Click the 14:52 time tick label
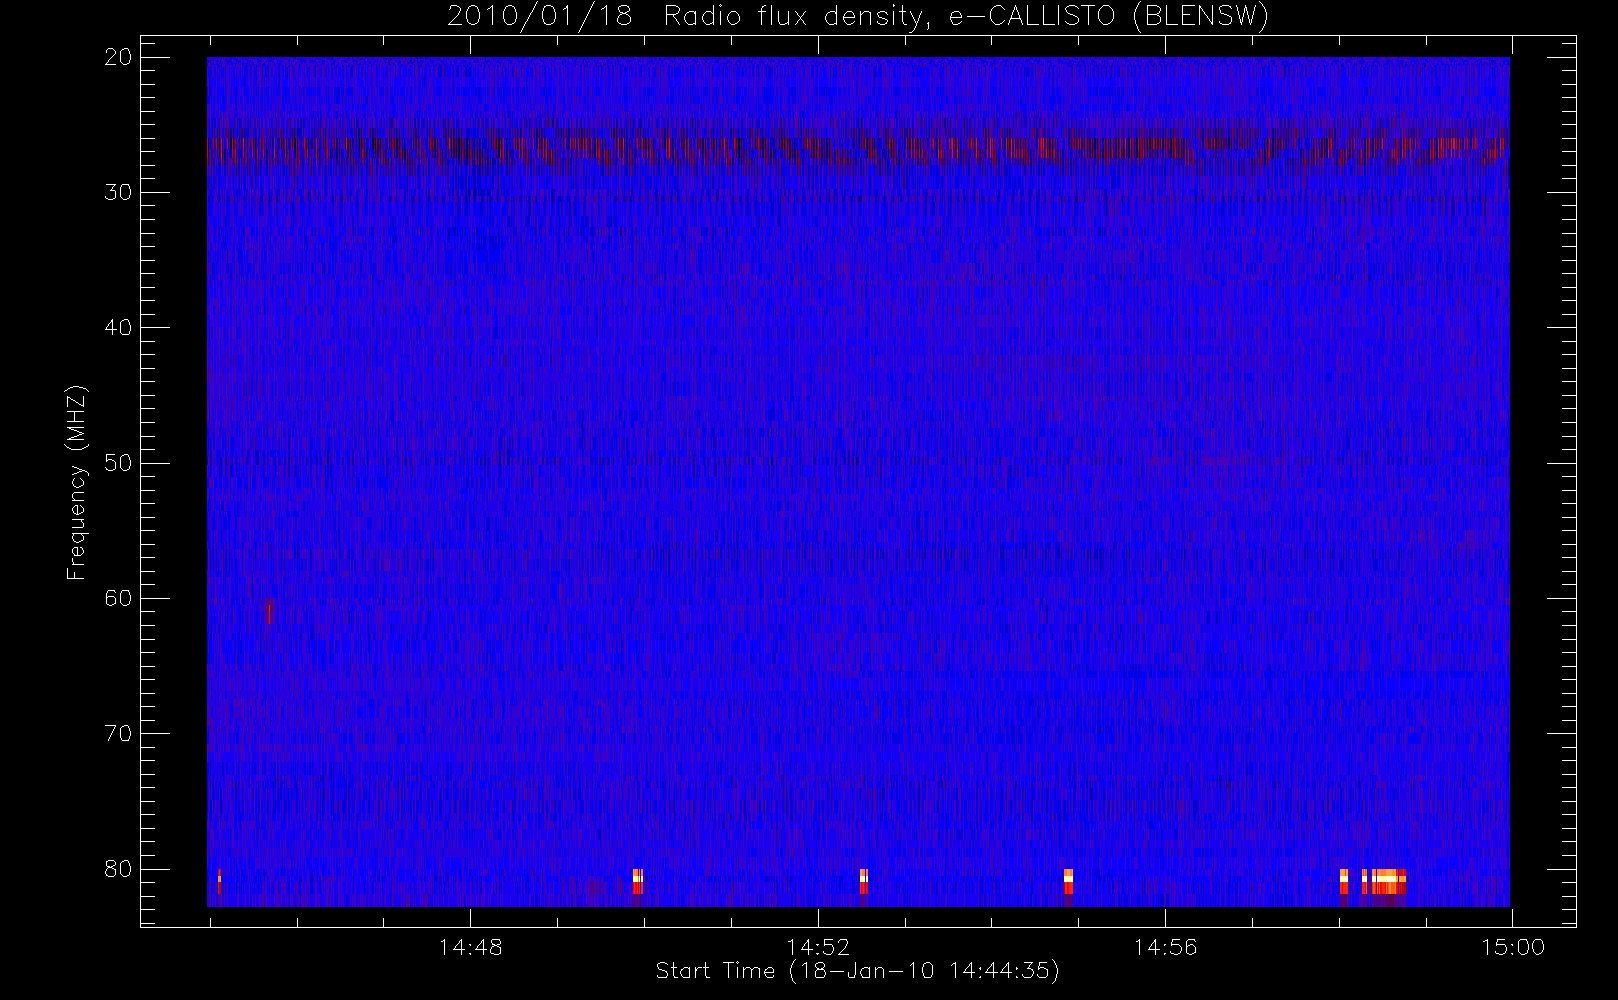 click(x=818, y=947)
